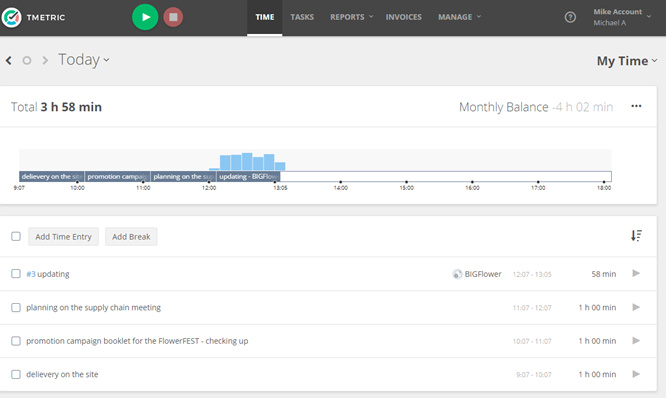Change sort order of time entries

(x=636, y=236)
